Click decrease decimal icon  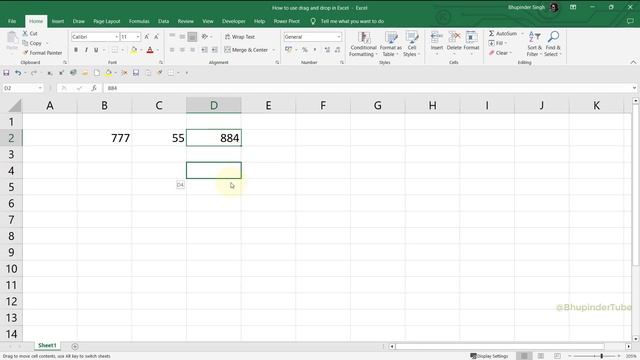coord(338,50)
